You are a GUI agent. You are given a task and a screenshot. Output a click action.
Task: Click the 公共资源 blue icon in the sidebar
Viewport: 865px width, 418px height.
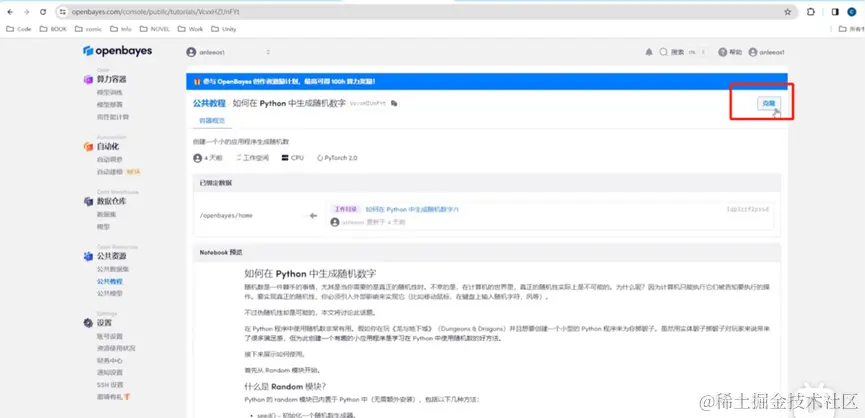[x=88, y=256]
